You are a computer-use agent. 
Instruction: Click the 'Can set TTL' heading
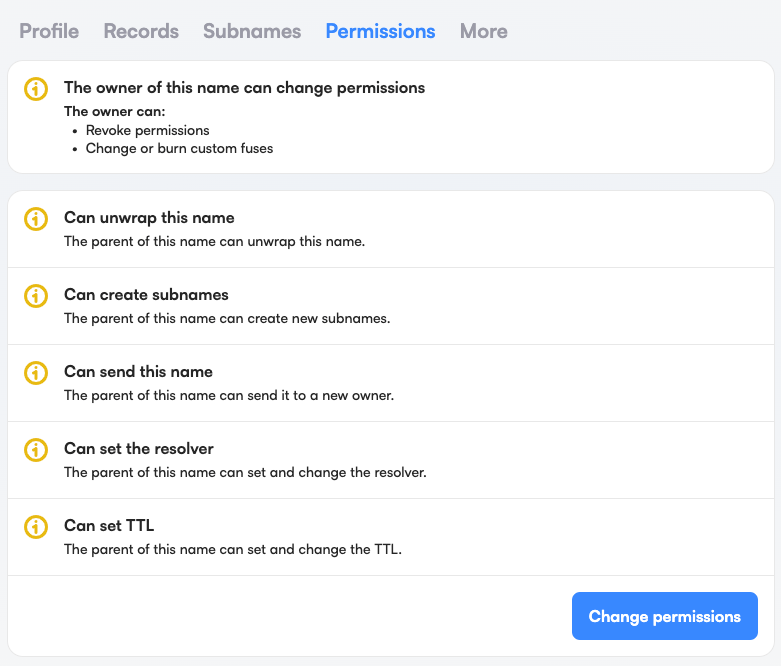coord(109,526)
